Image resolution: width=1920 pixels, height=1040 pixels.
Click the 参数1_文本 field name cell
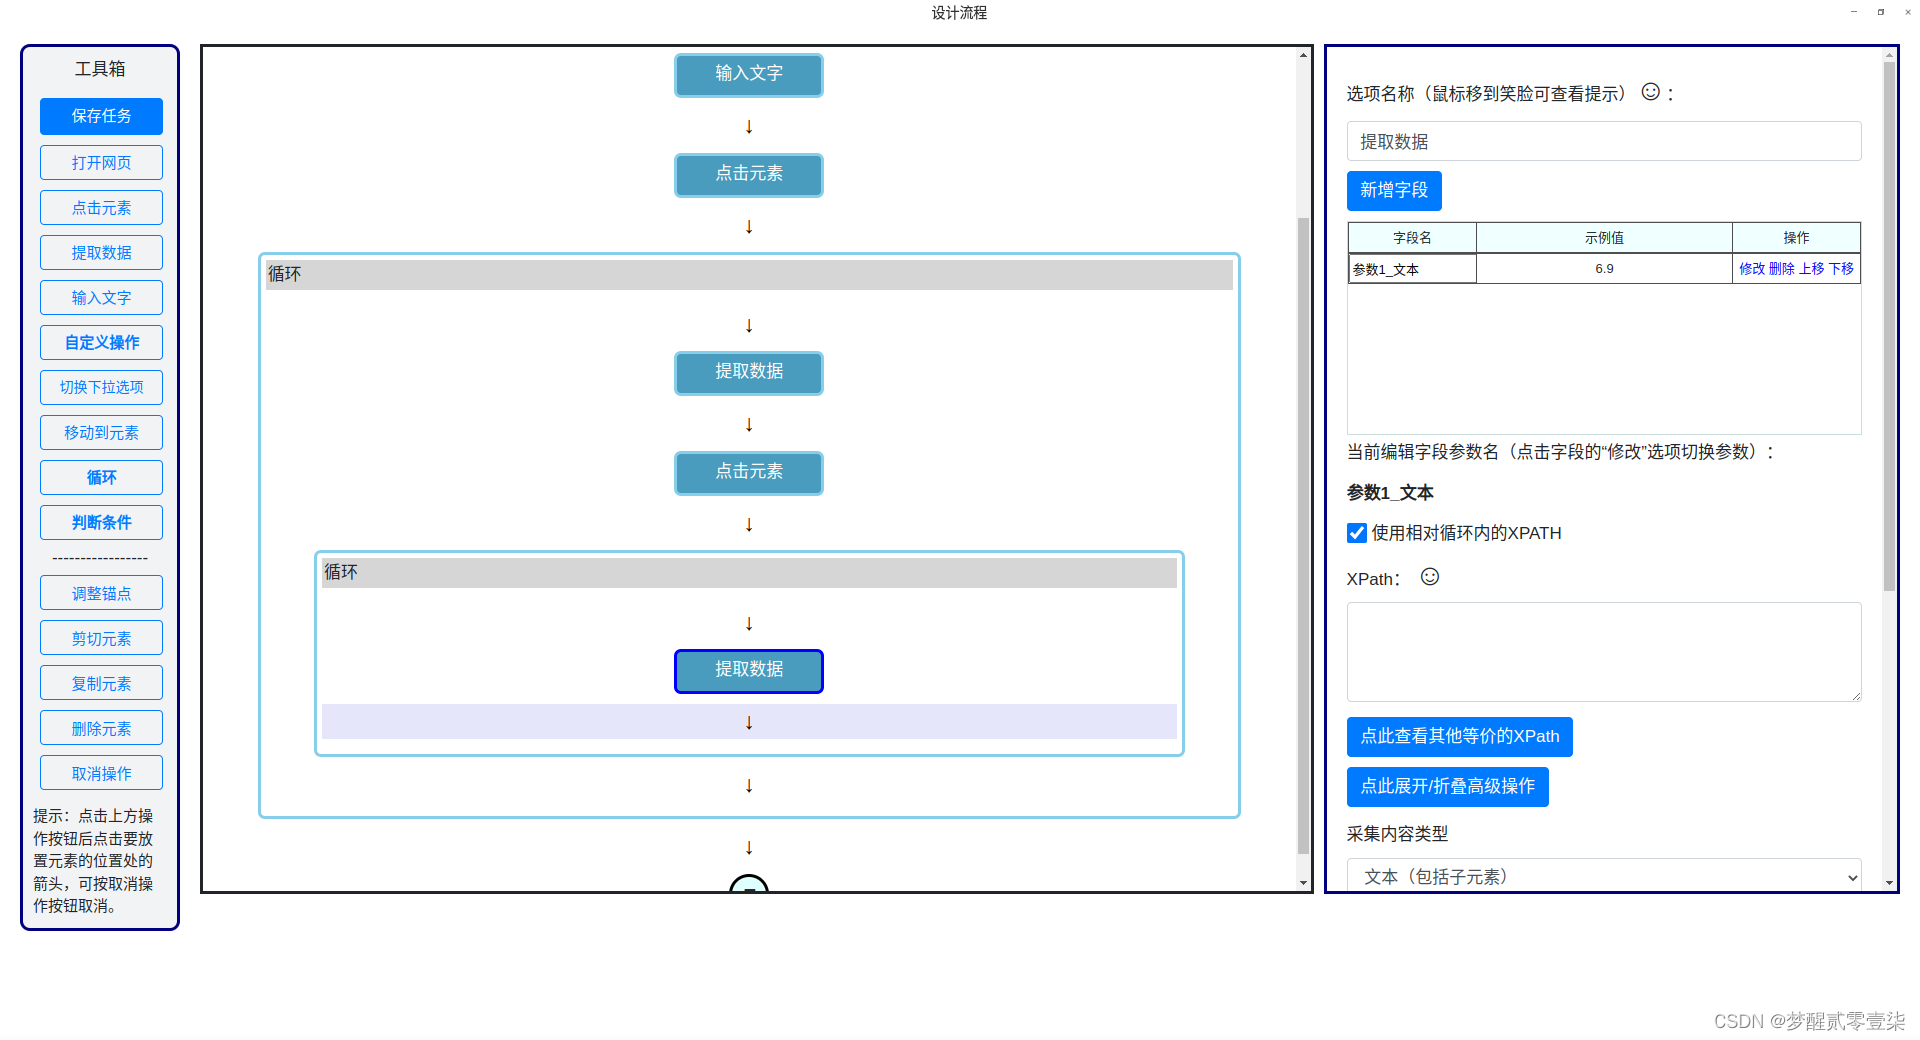[1412, 269]
